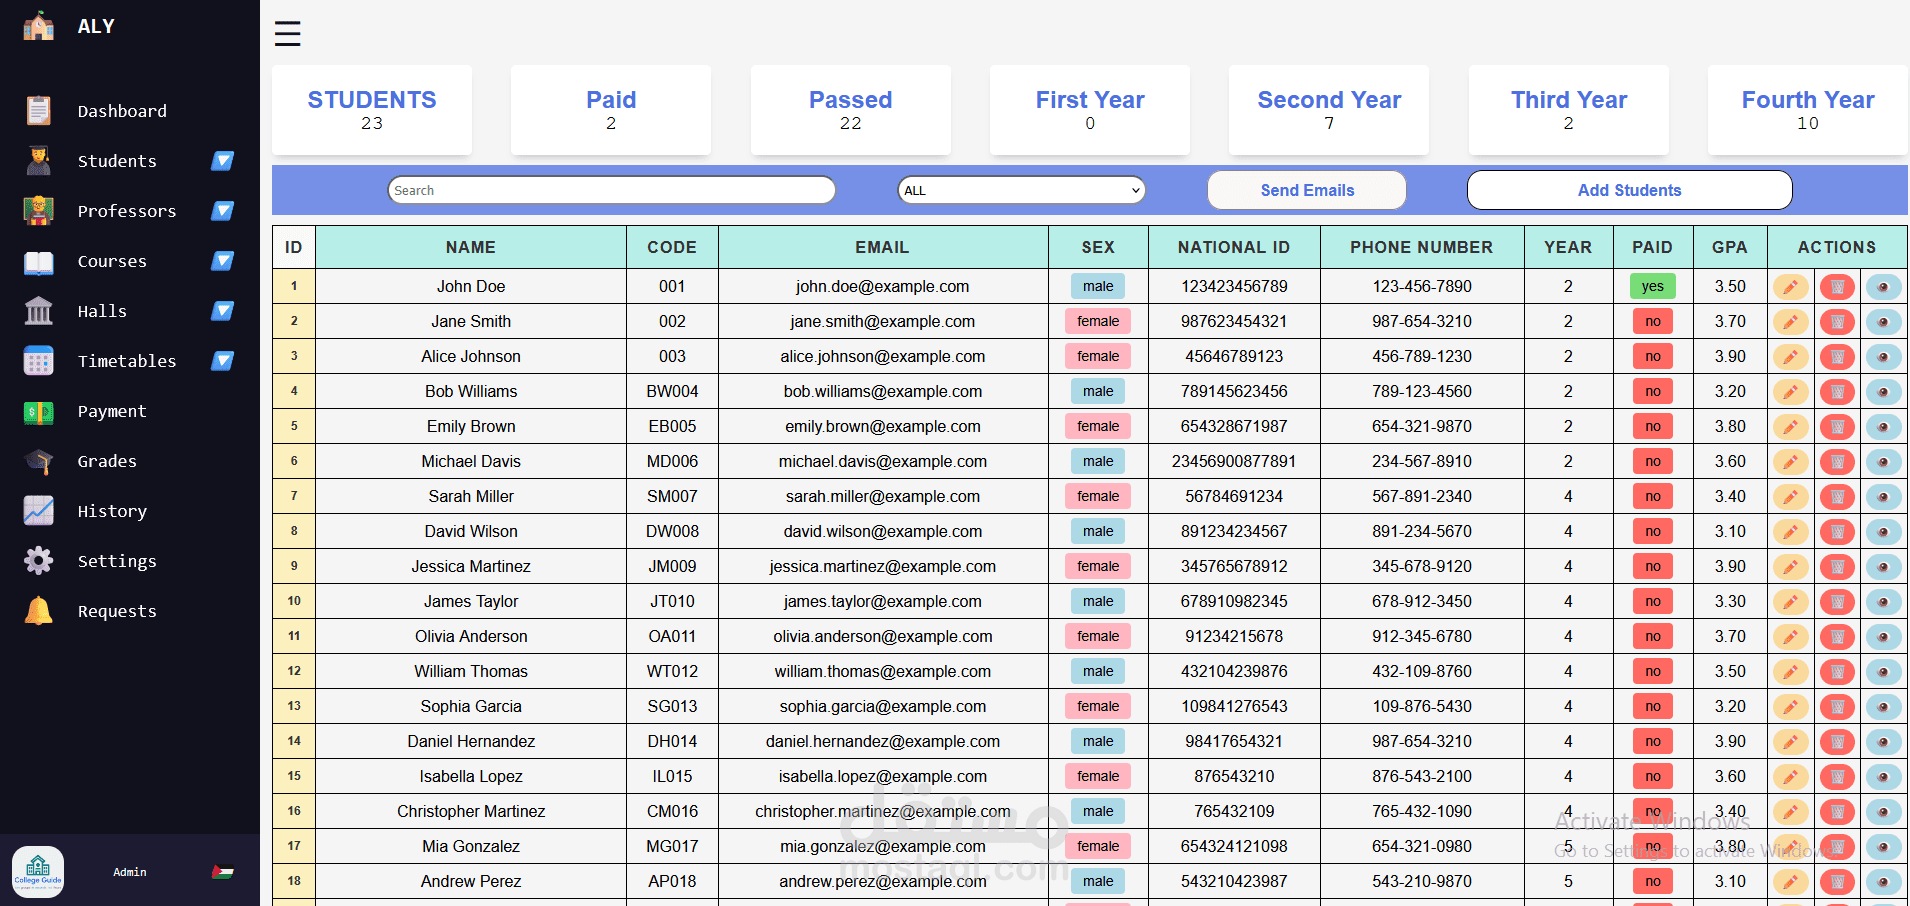Click the Search input field

(x=612, y=190)
